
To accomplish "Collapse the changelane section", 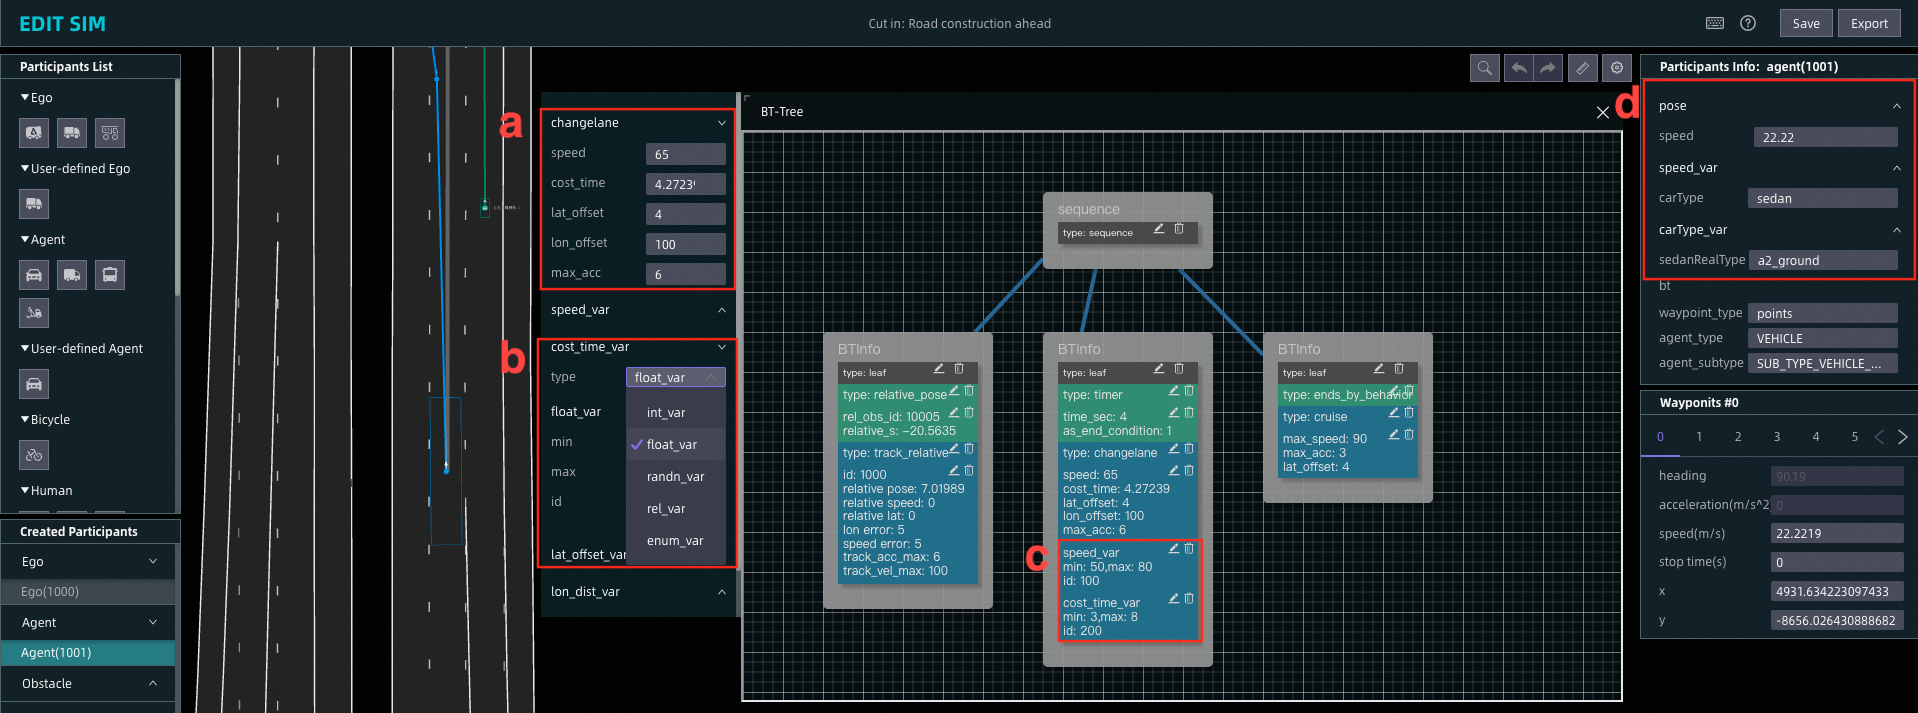I will (x=721, y=123).
